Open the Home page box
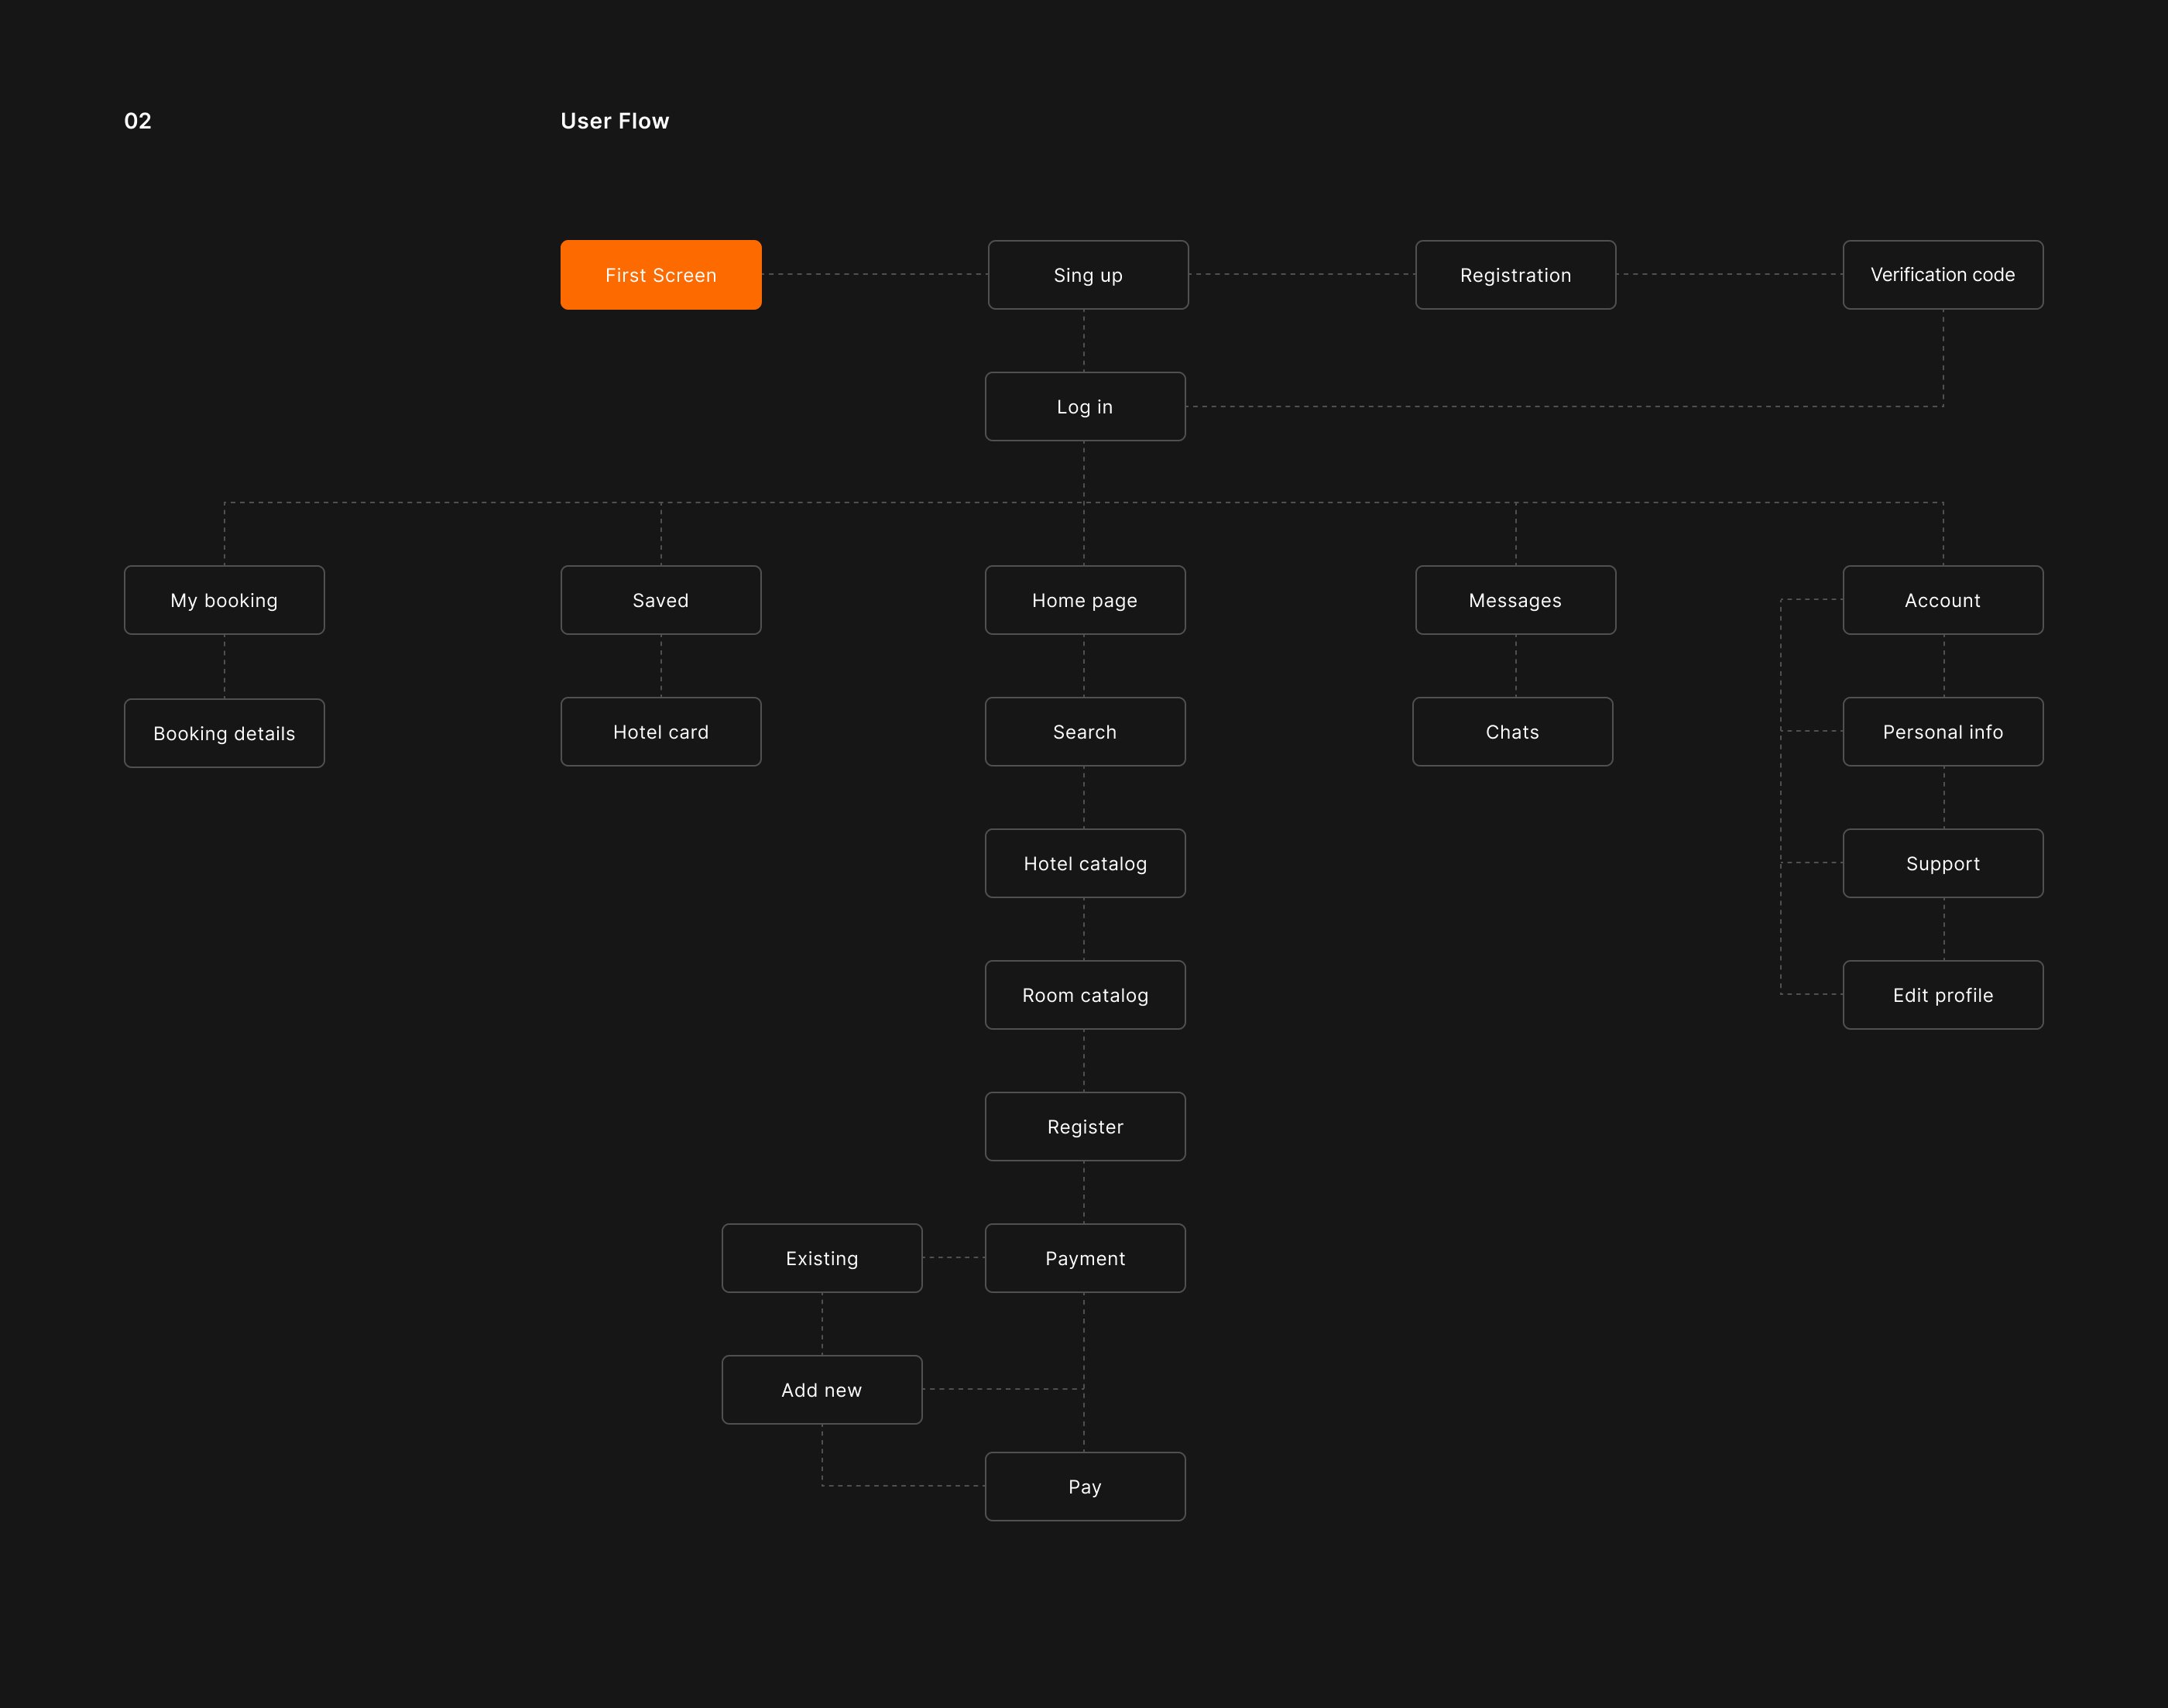 (x=1084, y=600)
